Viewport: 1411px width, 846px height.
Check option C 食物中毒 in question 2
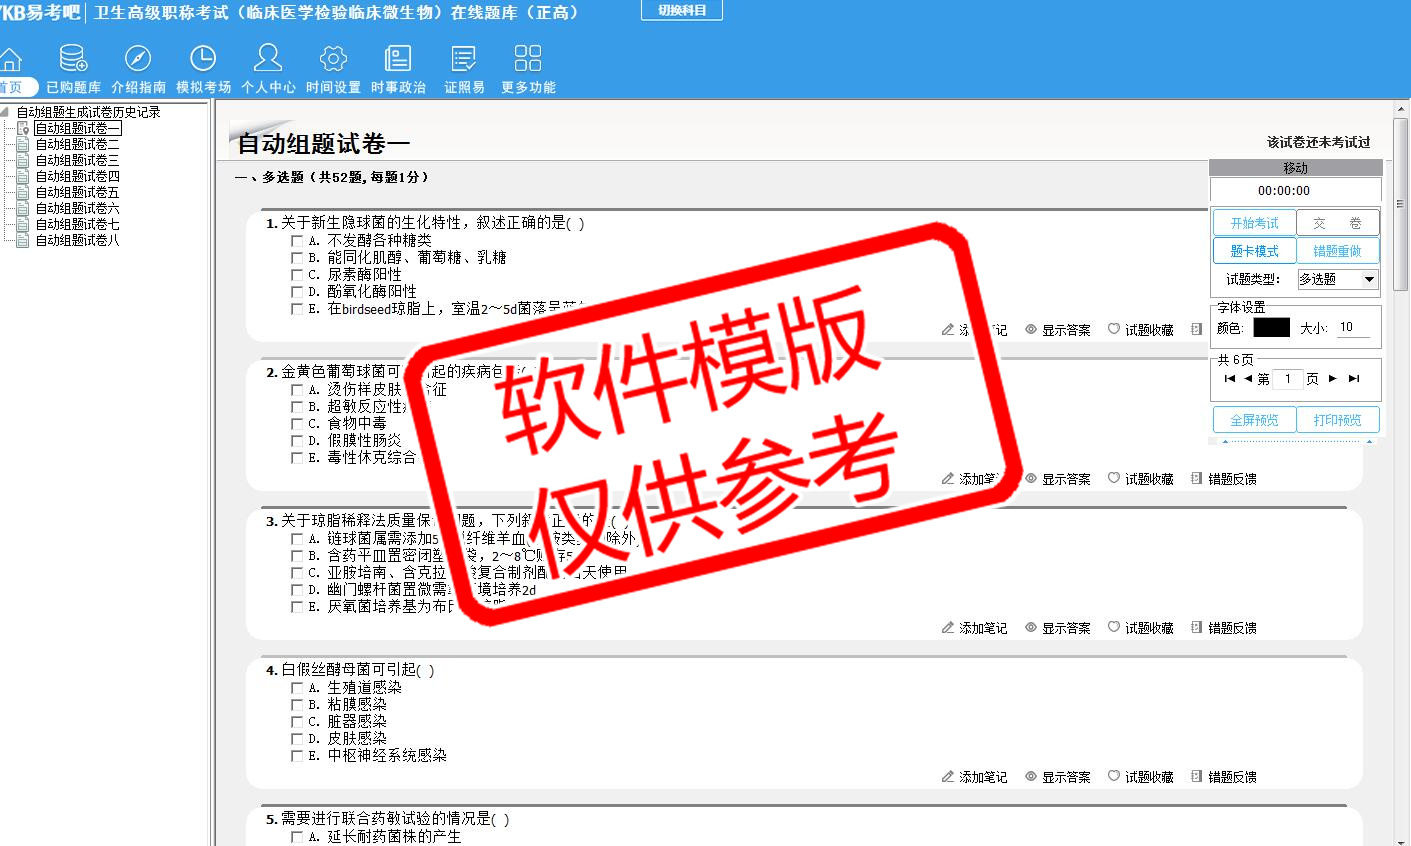[297, 424]
